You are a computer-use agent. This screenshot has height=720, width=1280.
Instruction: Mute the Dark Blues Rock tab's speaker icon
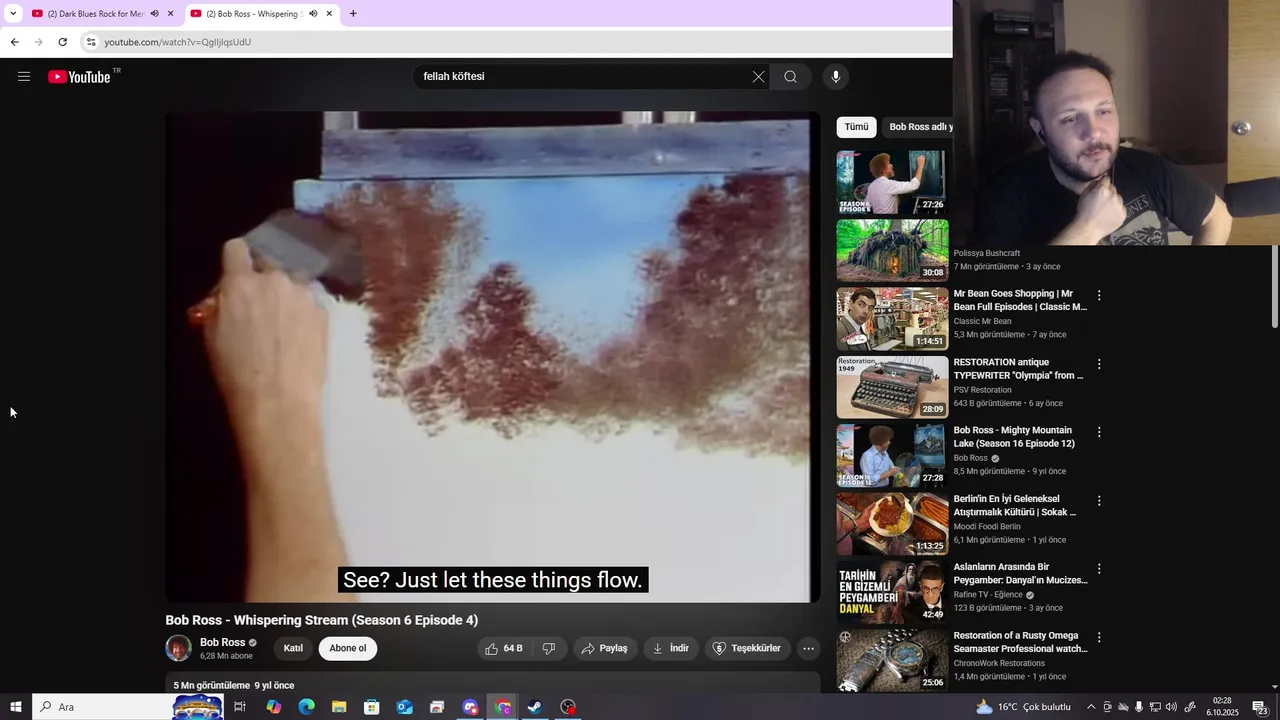point(154,14)
